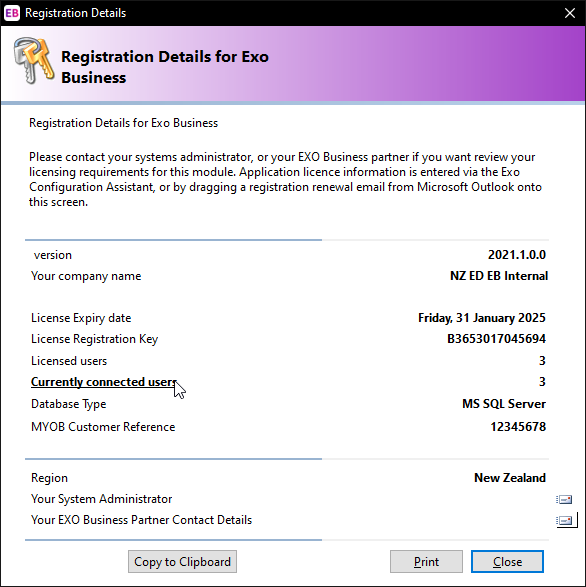Viewport: 586px width, 587px height.
Task: Click the Copy to Clipboard button
Action: point(182,562)
